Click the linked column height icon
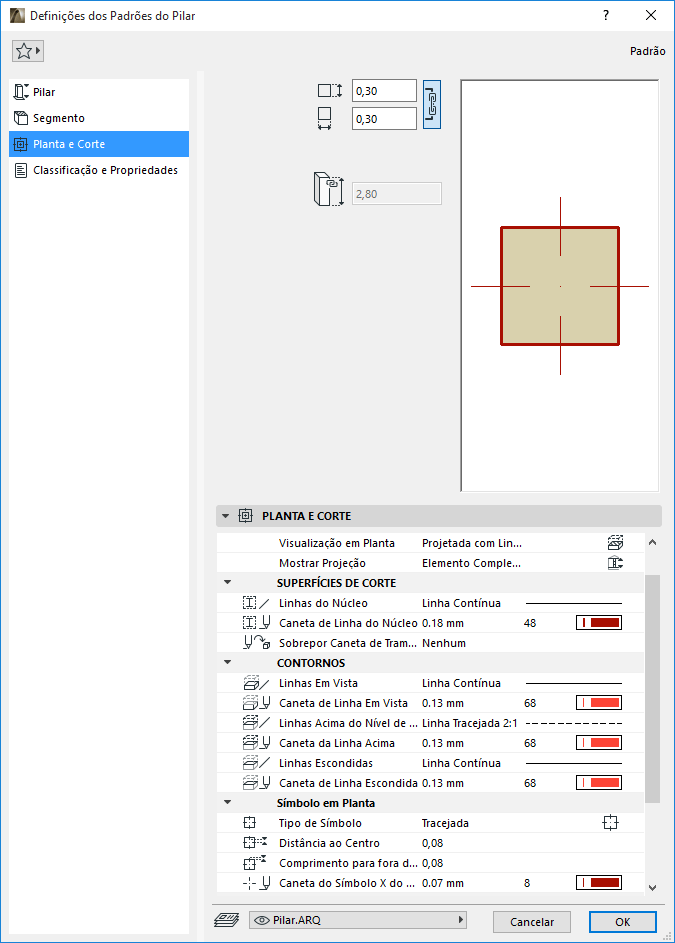The width and height of the screenshot is (675, 943). pyautogui.click(x=328, y=189)
